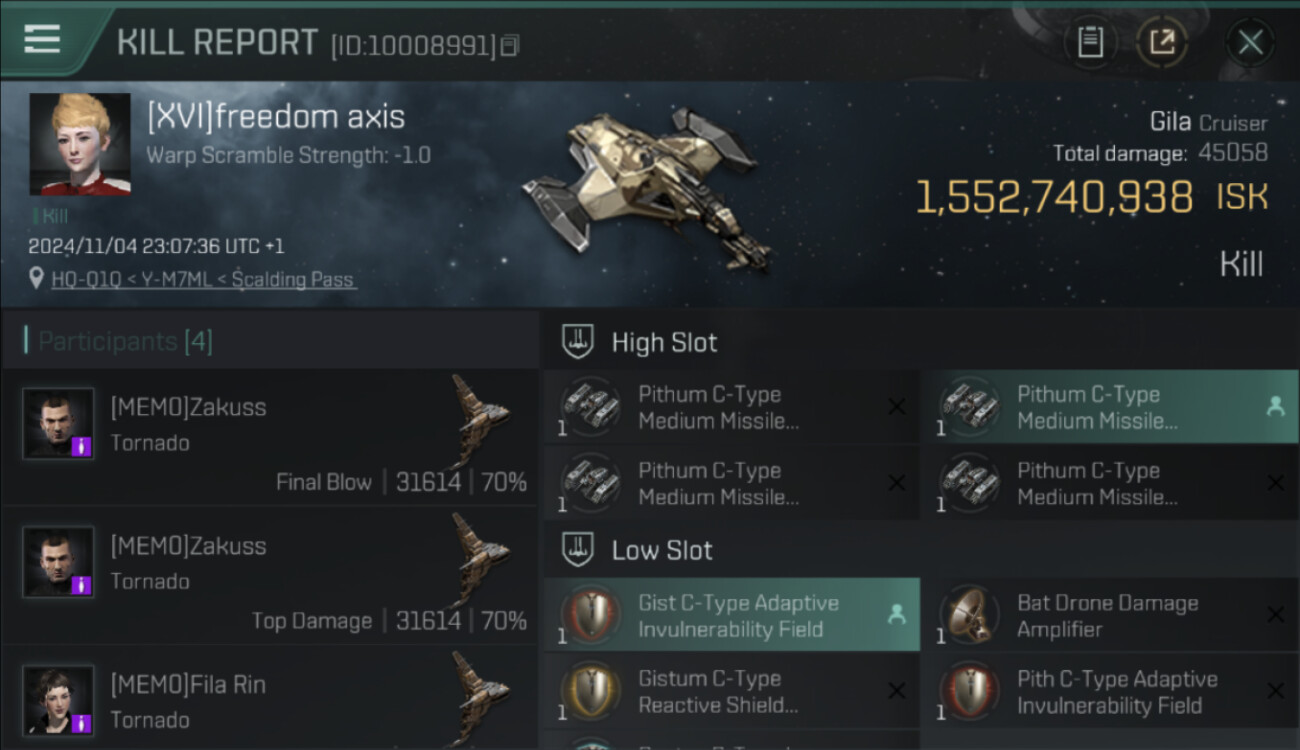Click the location pin icon

pyautogui.click(x=37, y=277)
